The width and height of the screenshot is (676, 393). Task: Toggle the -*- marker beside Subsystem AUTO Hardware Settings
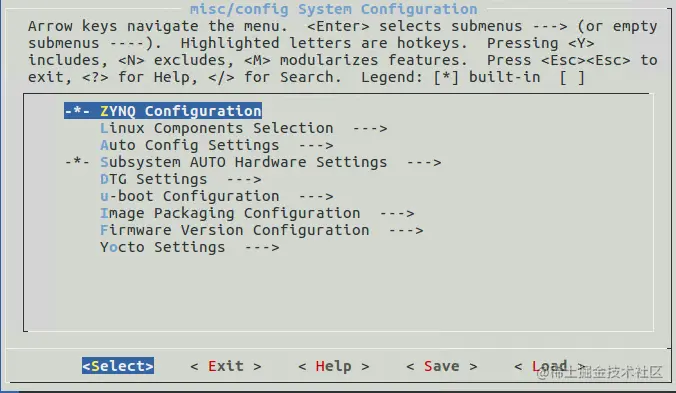tap(78, 162)
